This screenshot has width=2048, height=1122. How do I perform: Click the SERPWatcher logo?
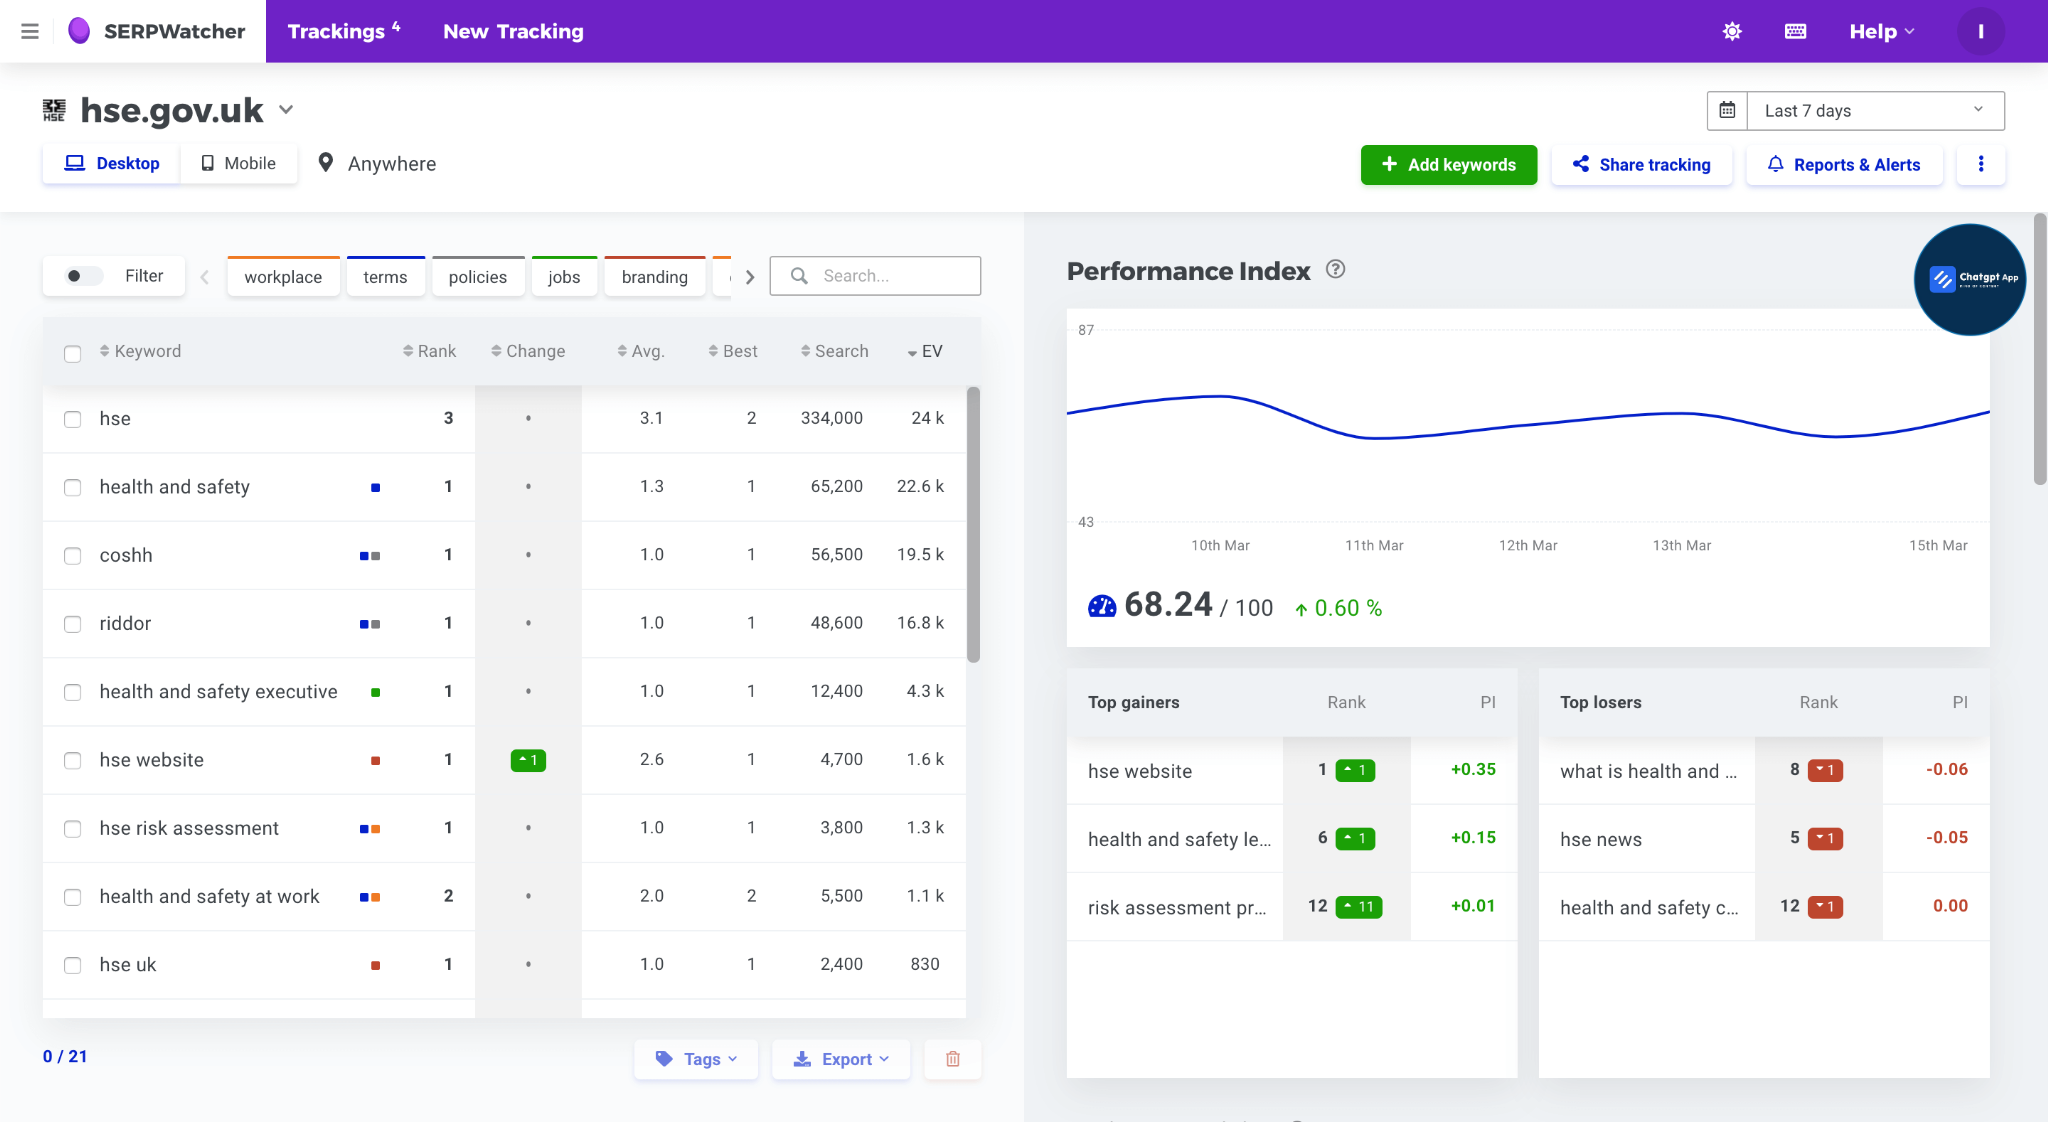click(156, 31)
